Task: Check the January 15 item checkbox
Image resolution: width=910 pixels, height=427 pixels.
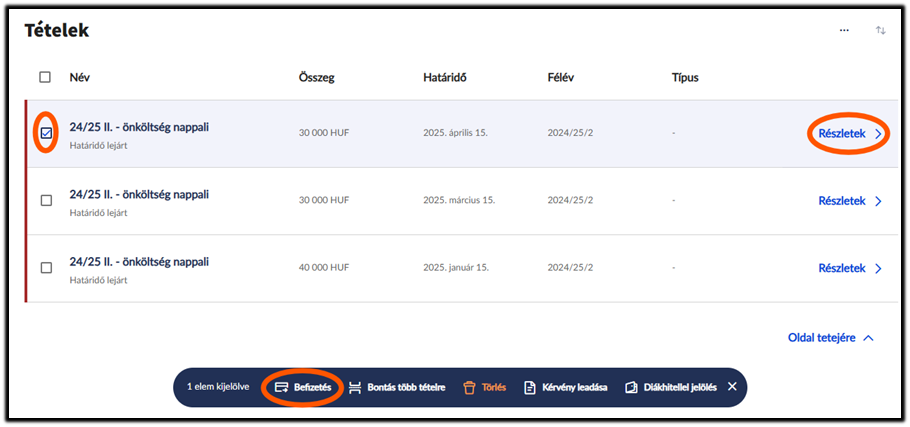Action: 46,268
